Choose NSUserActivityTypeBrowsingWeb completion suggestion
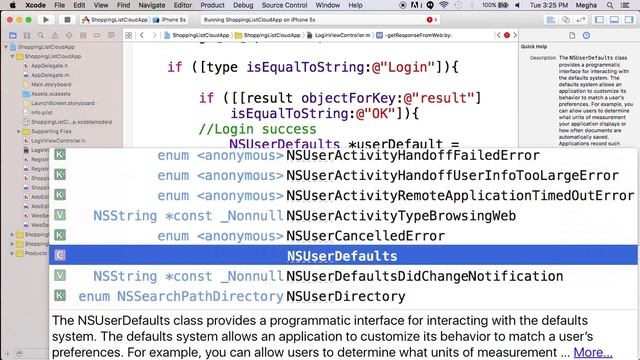The image size is (640, 360). [343, 216]
